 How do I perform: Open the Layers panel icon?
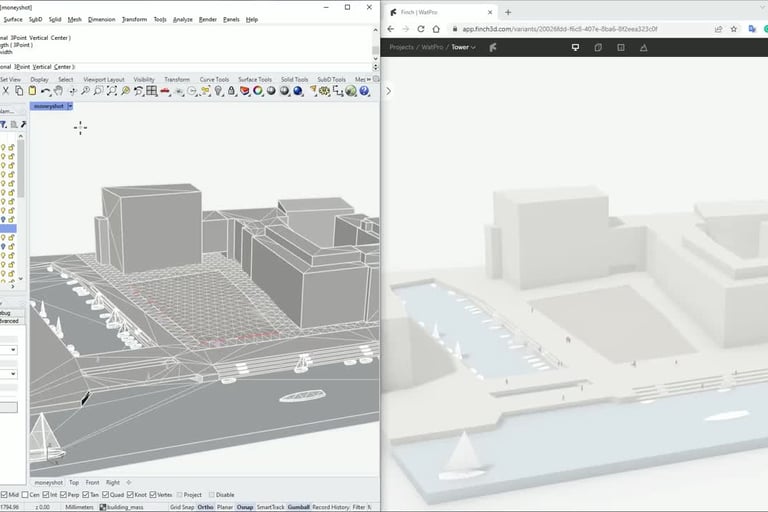point(244,91)
